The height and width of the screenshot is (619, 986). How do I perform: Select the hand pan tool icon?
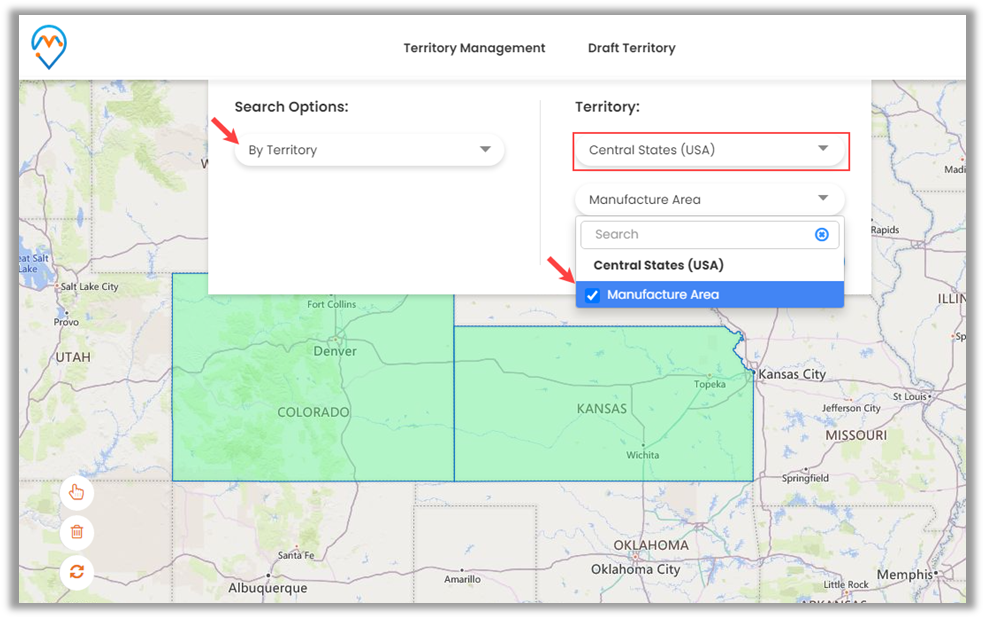pyautogui.click(x=77, y=492)
